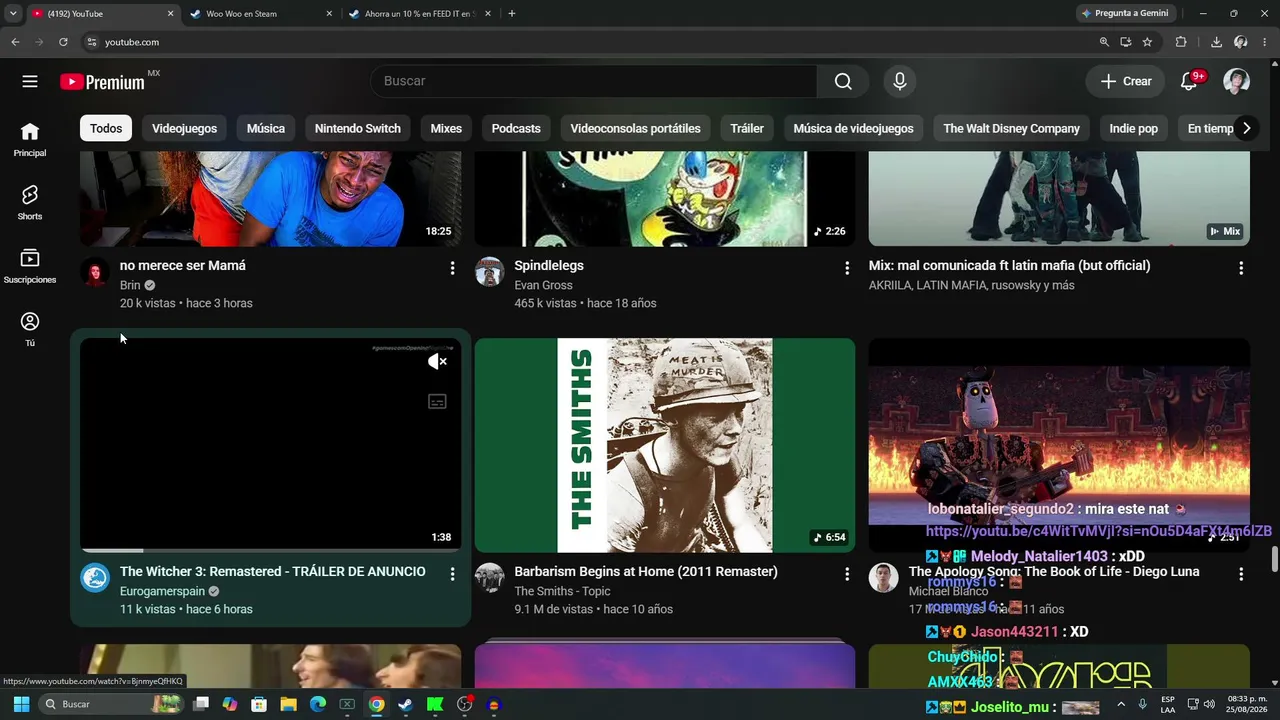1280x720 pixels.
Task: Open Shorts in the sidebar
Action: (x=30, y=202)
